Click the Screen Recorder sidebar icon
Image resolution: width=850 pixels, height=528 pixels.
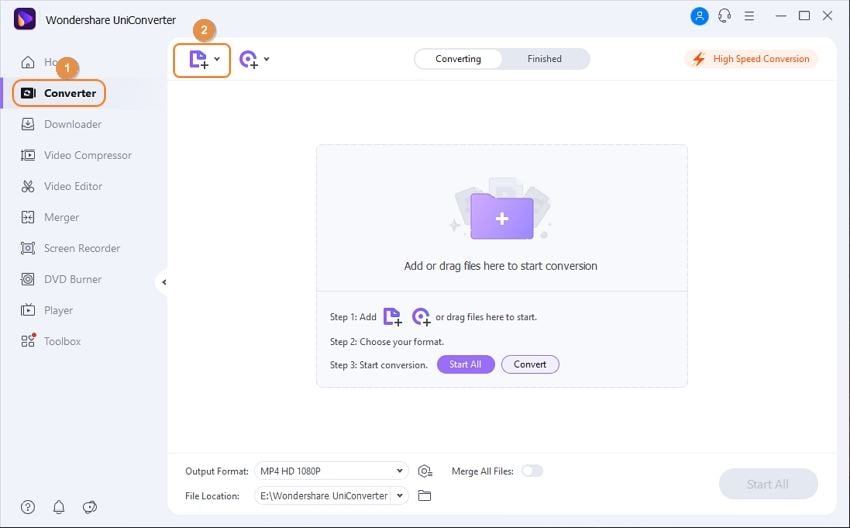tap(28, 248)
